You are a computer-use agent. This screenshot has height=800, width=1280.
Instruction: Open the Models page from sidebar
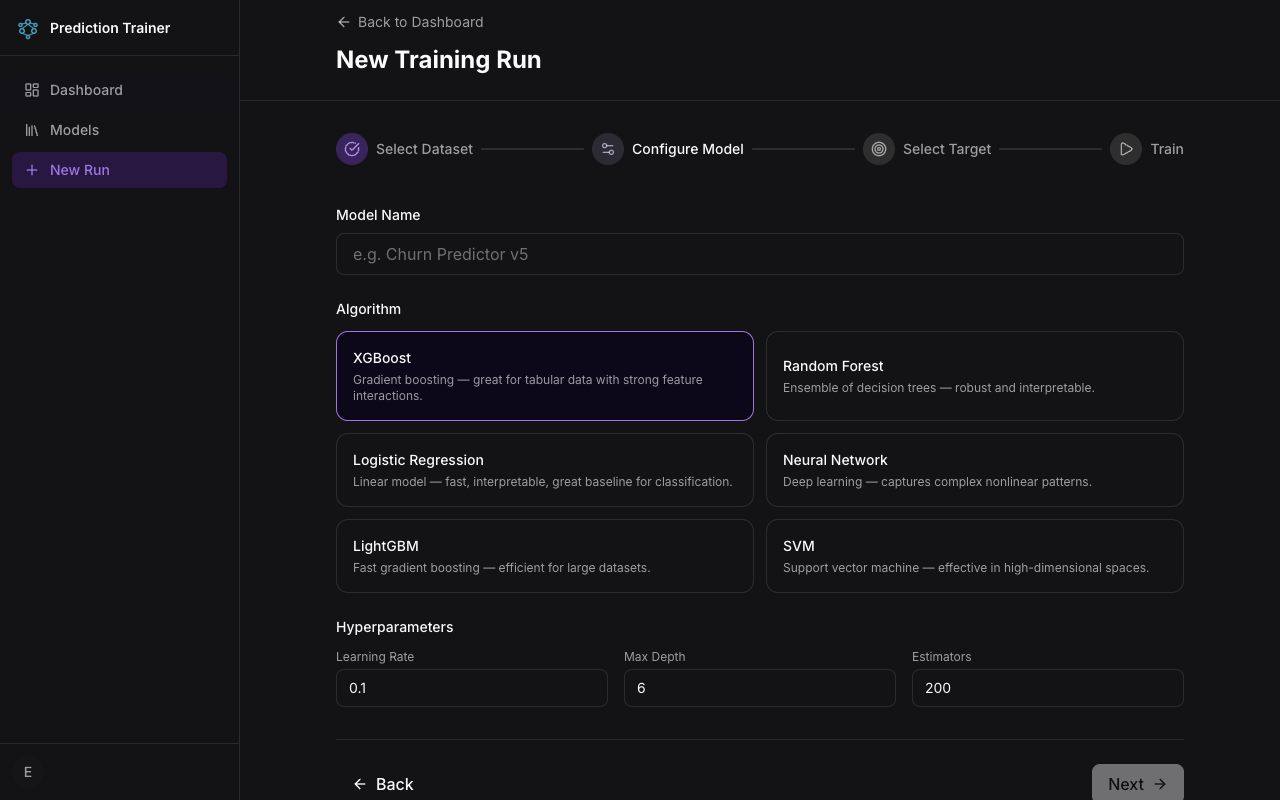(x=74, y=130)
